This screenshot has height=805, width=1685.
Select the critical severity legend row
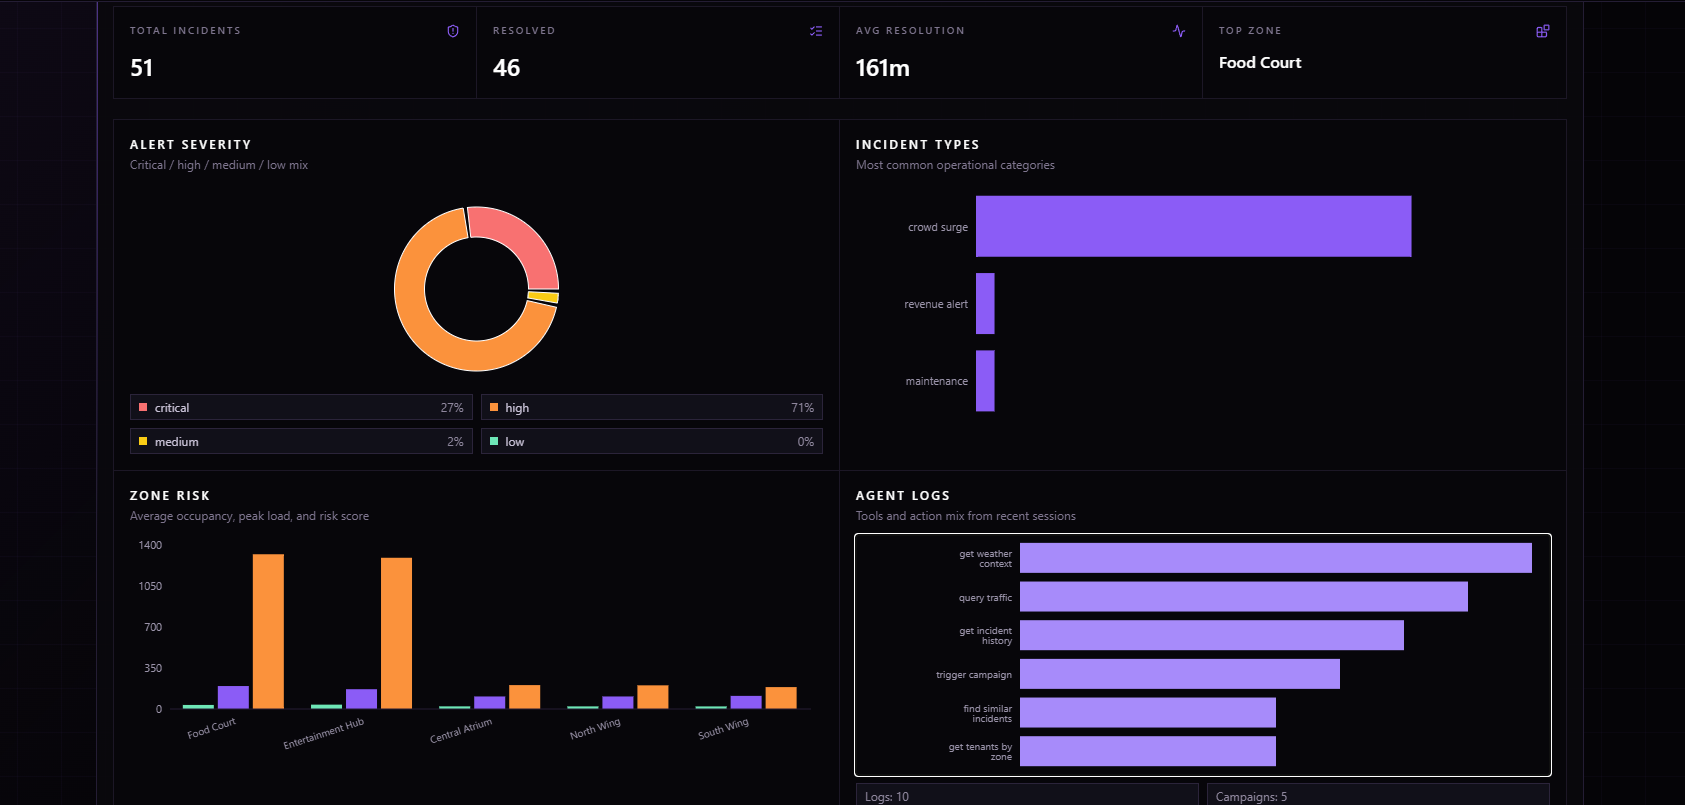[301, 407]
